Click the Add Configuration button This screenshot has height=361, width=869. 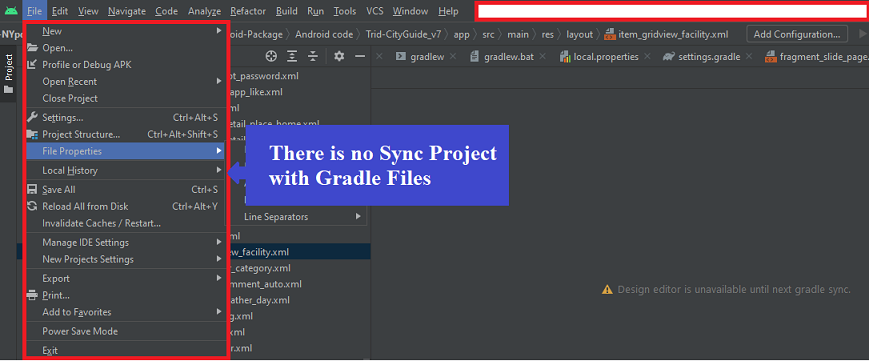click(x=797, y=34)
